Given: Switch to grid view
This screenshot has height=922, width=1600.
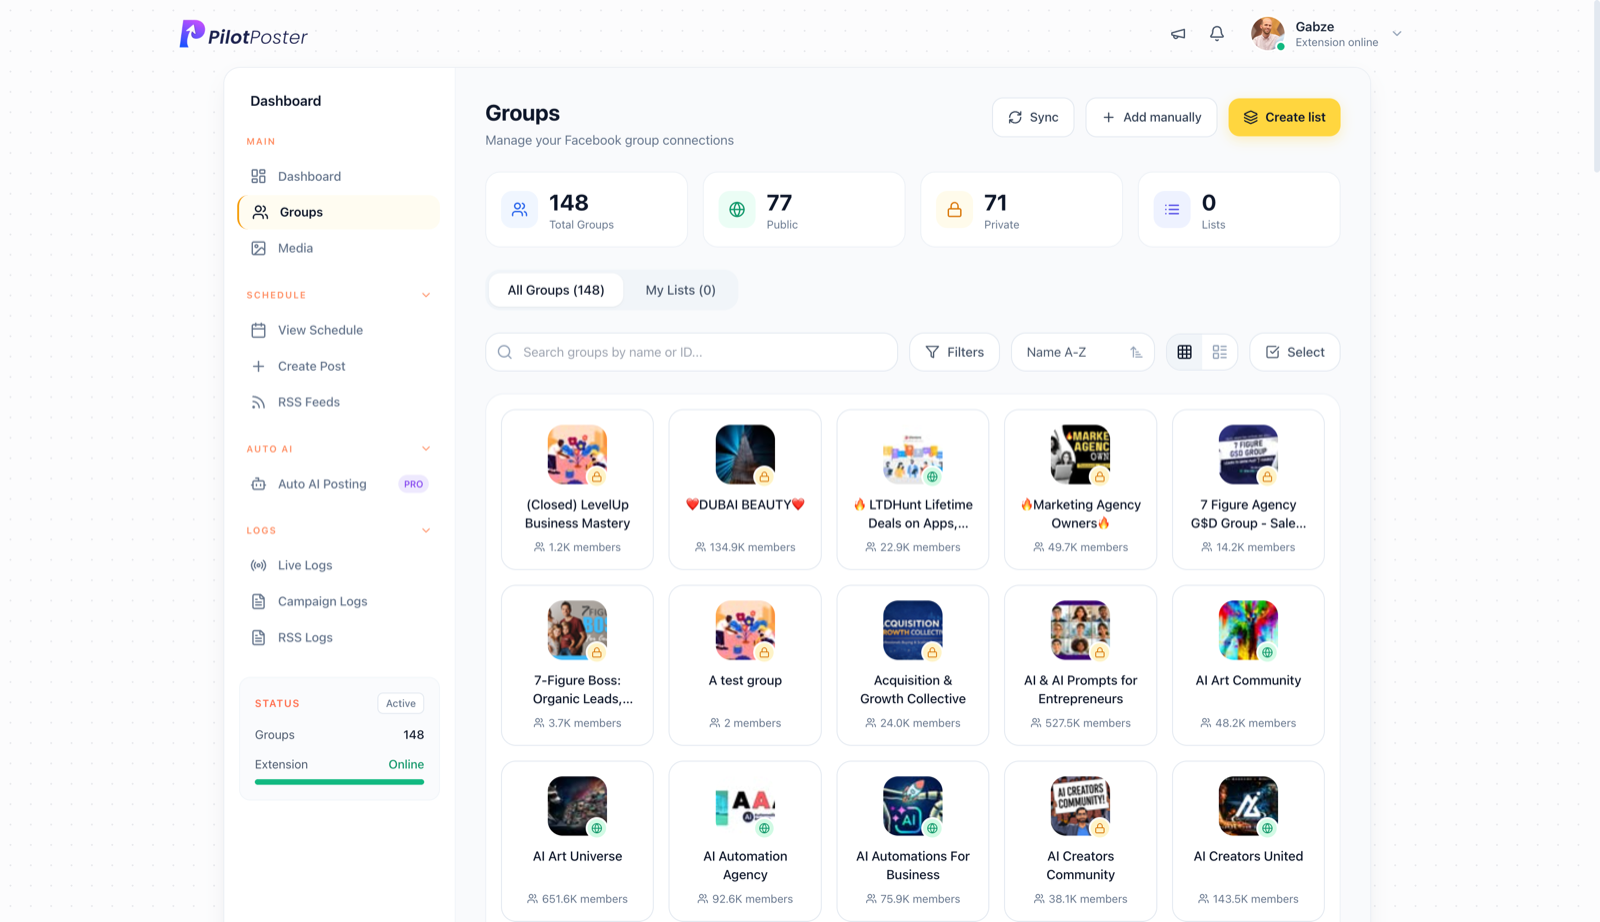Looking at the screenshot, I should 1184,352.
